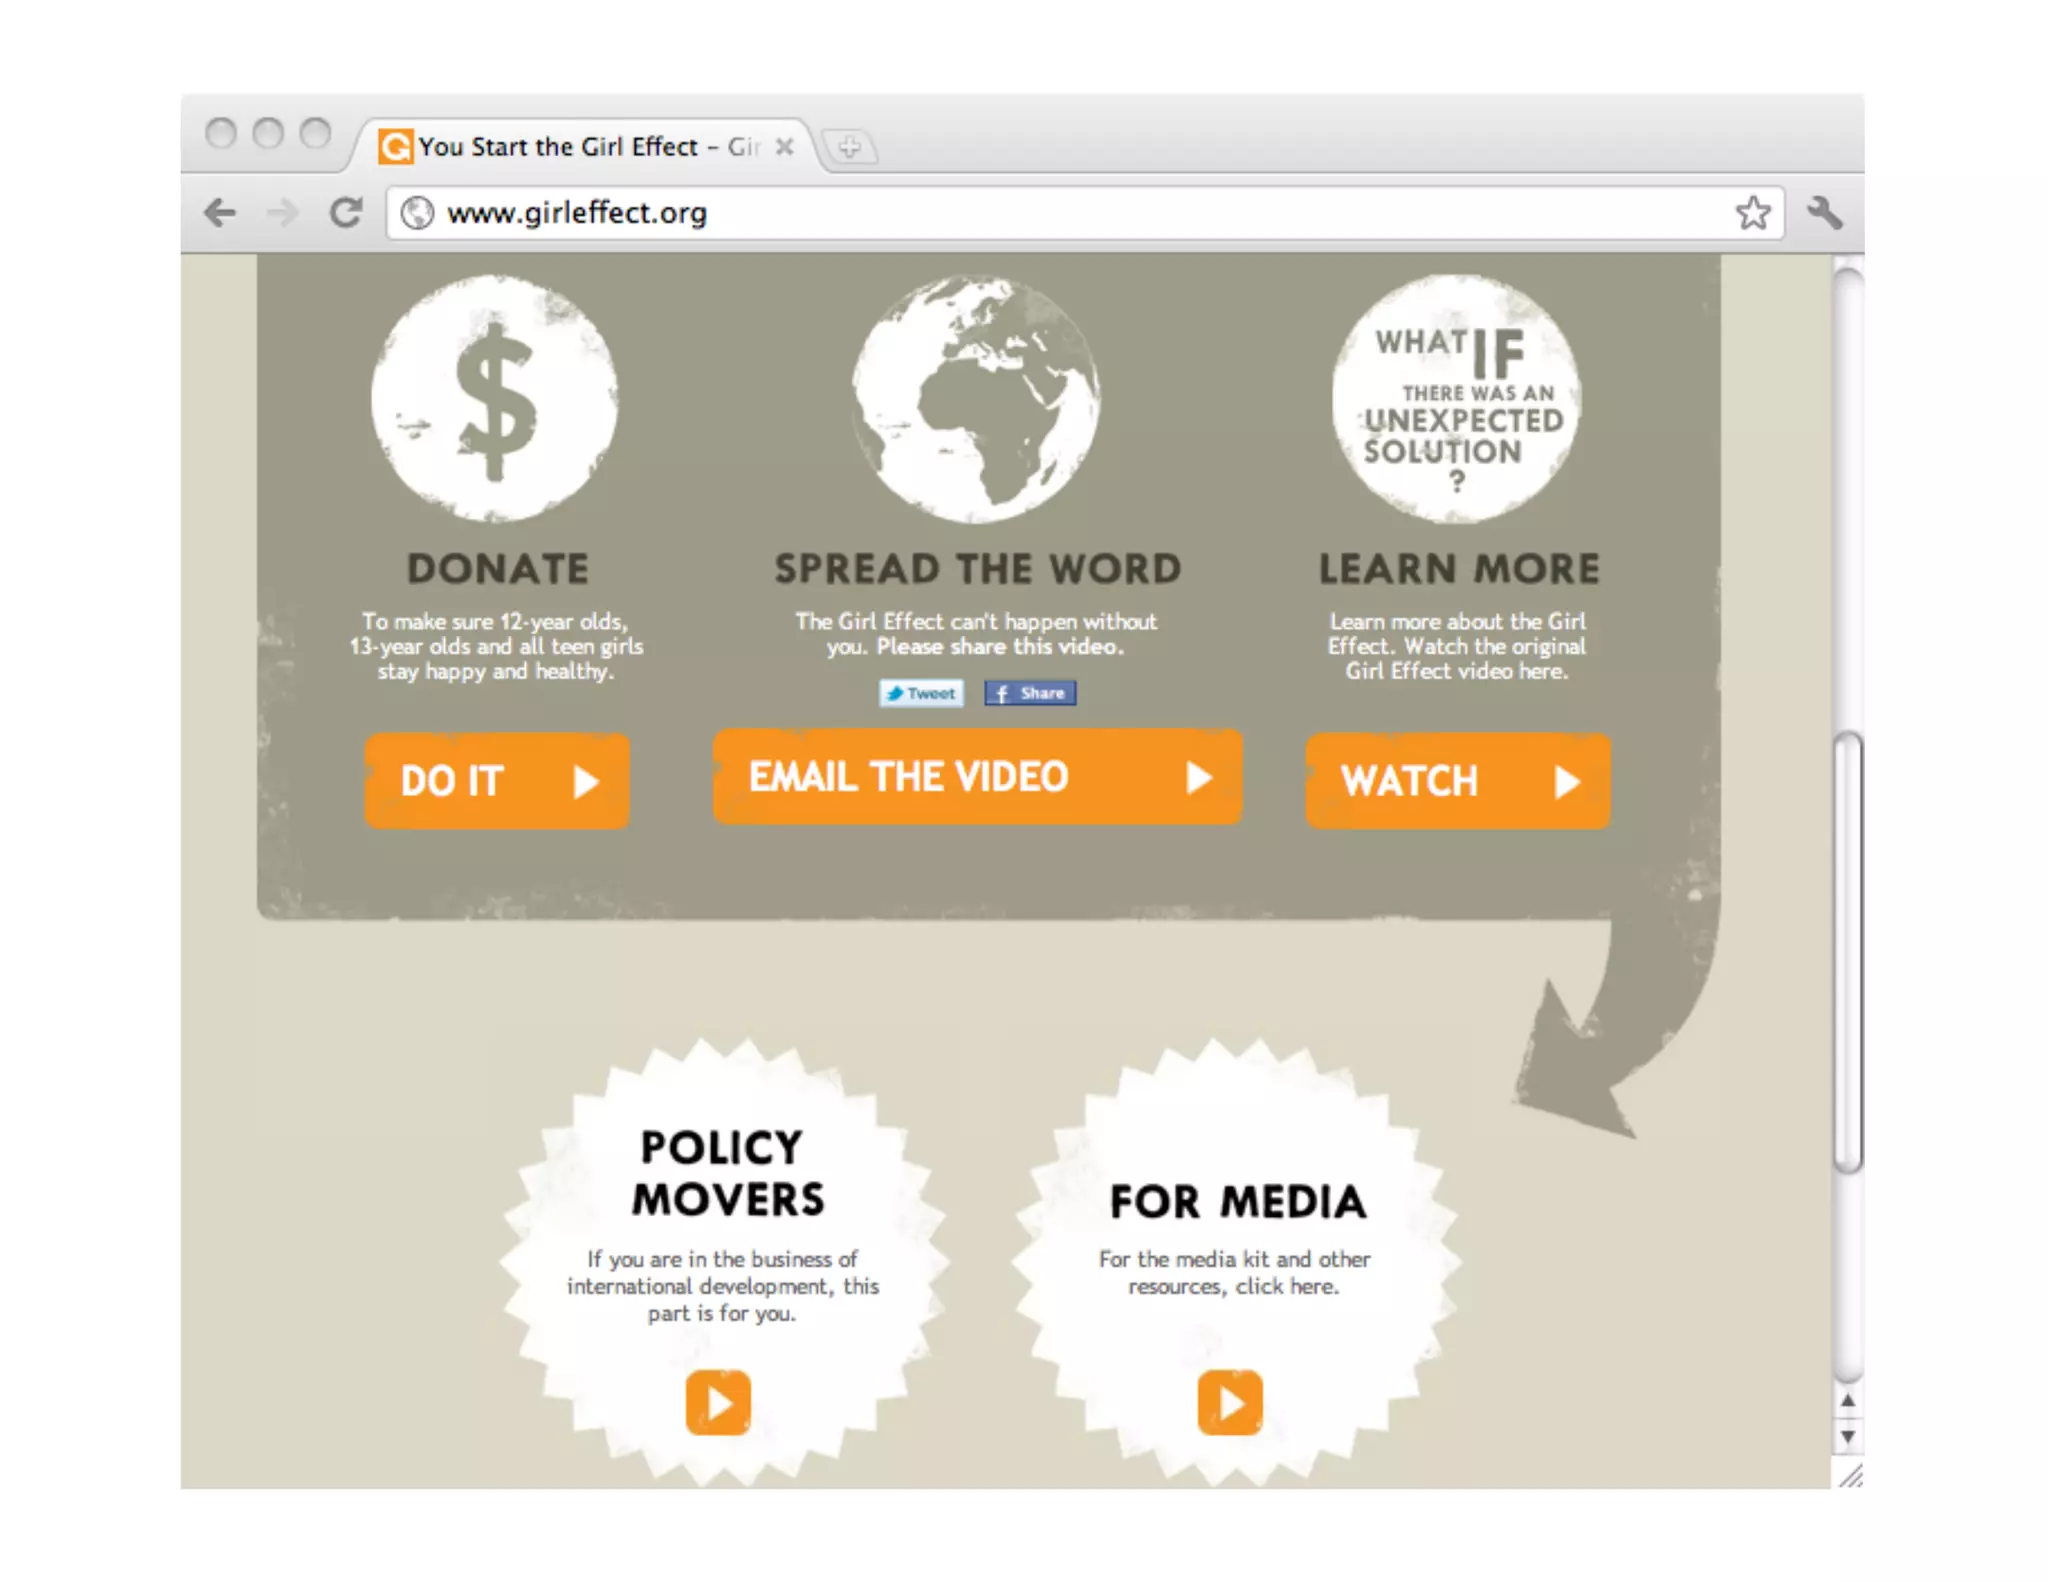Click the WATCH button
2048x1582 pixels.
tap(1457, 781)
